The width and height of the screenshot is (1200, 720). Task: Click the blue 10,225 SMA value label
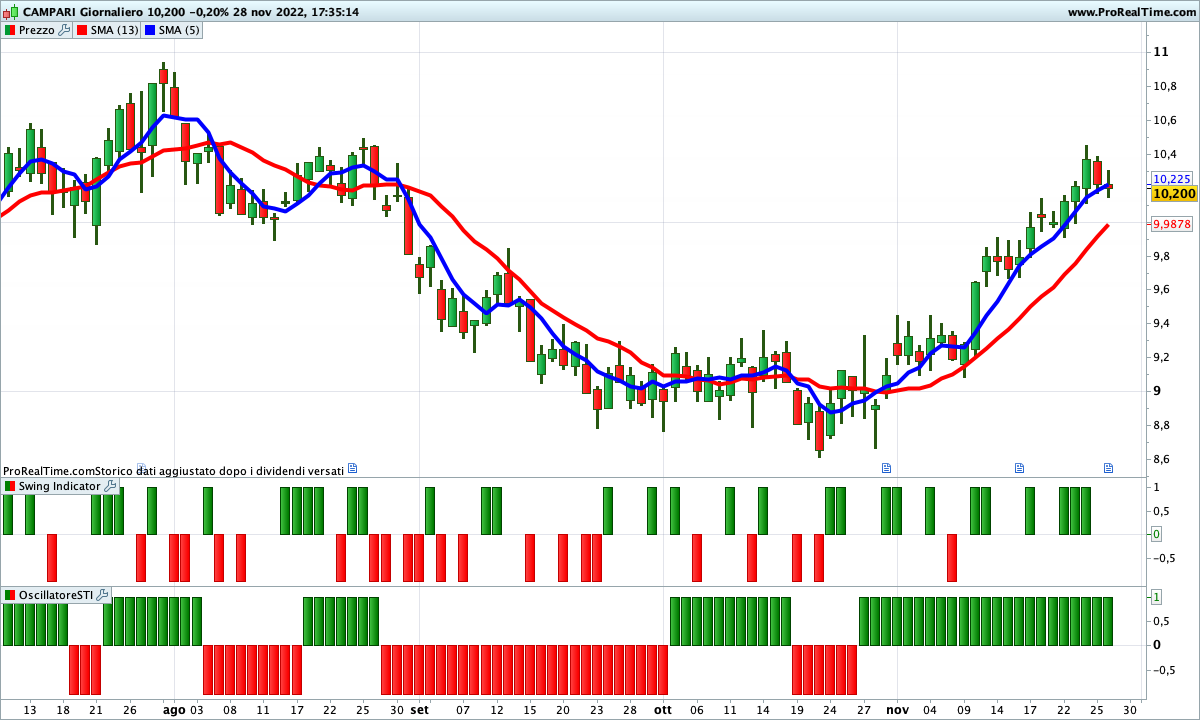(x=1171, y=178)
